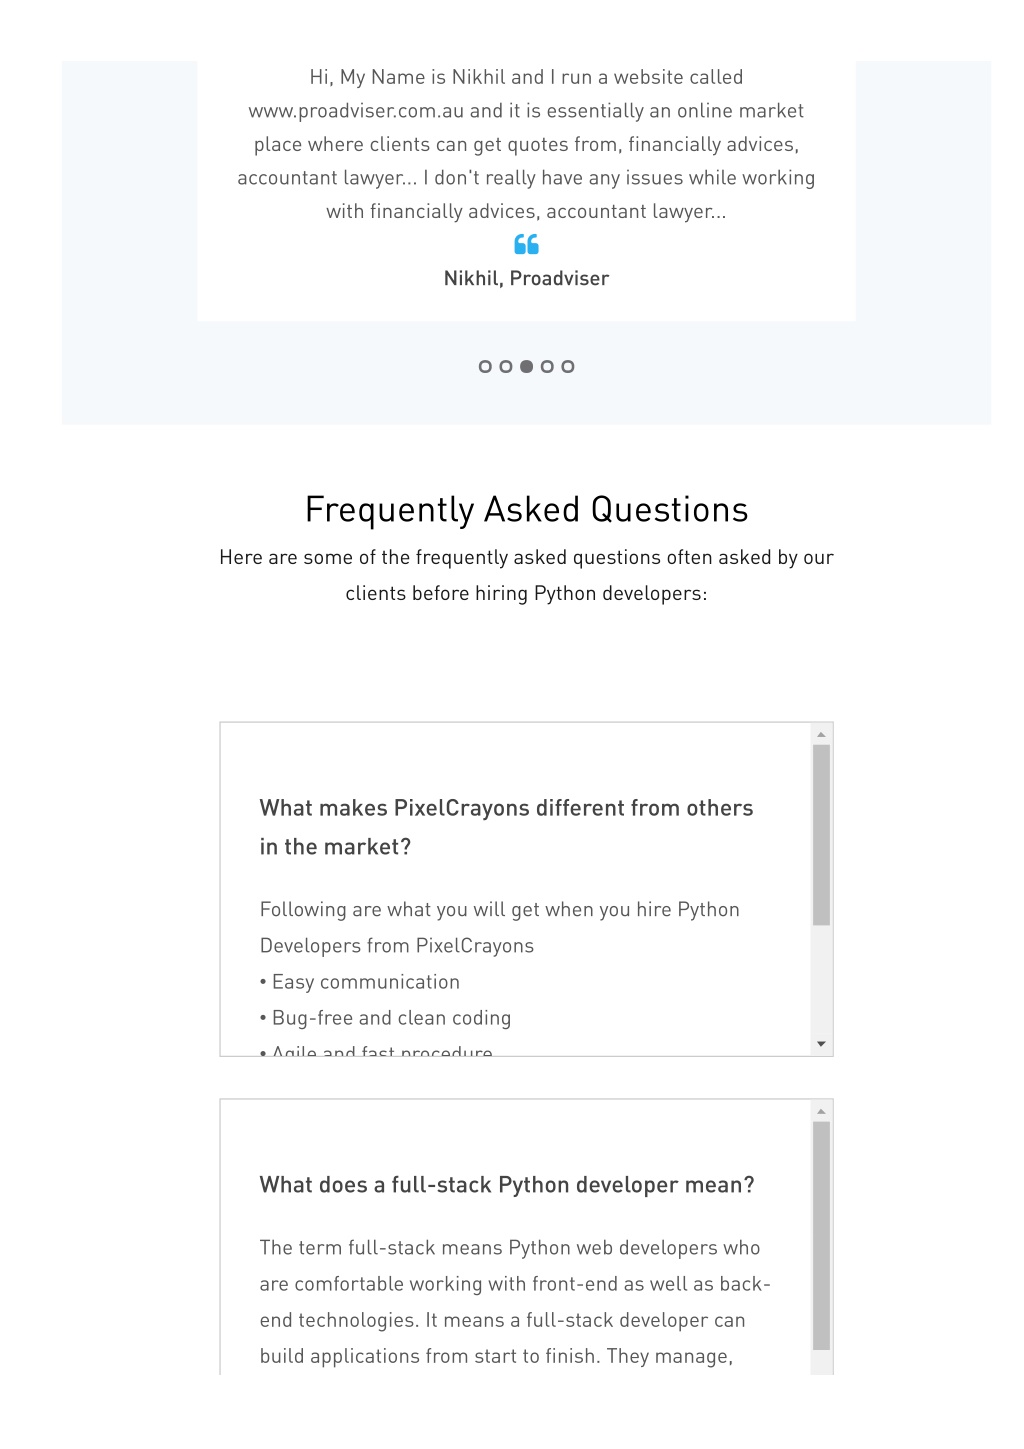Click the 'Easy communication' bullet point

[360, 982]
